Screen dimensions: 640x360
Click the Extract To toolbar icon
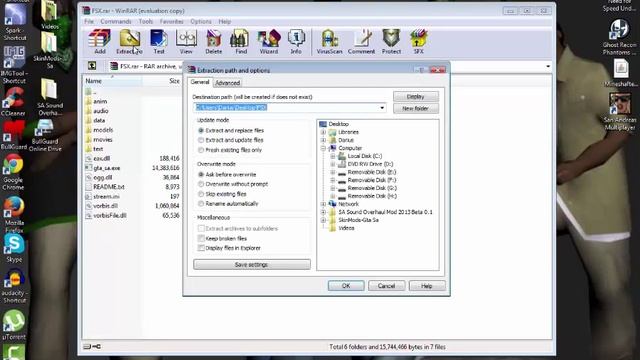click(129, 42)
